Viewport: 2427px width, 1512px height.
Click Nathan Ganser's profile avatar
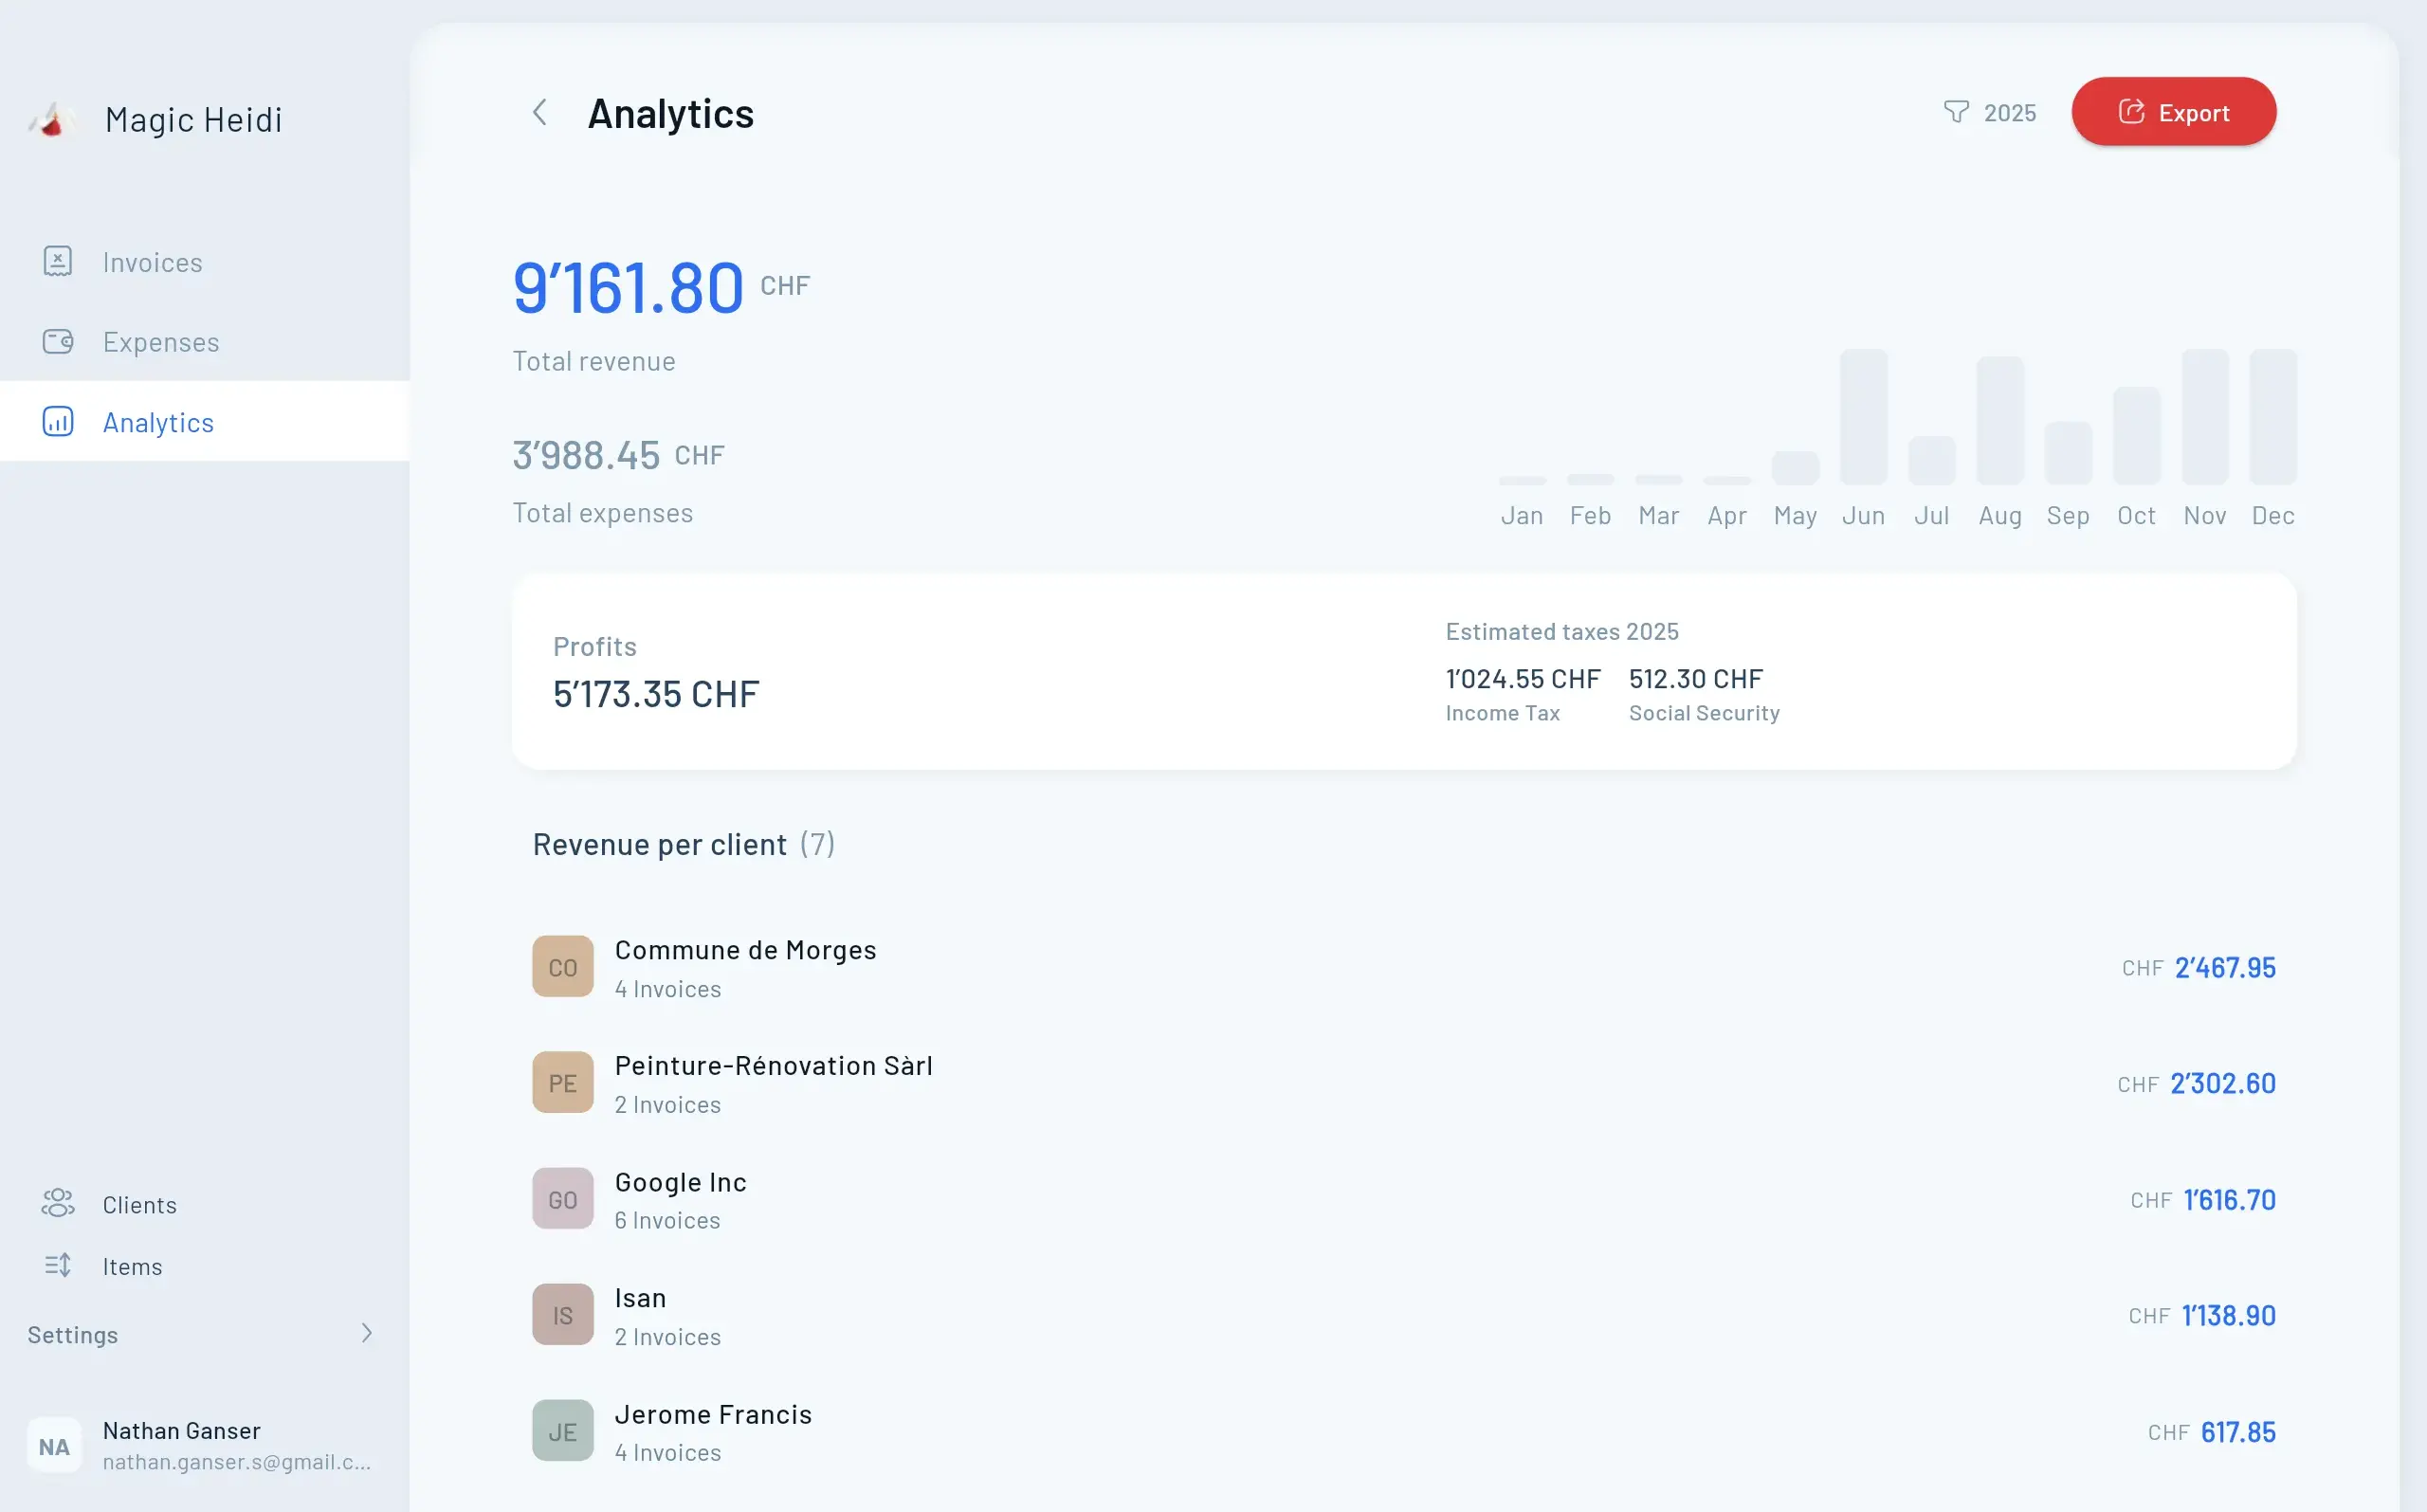coord(54,1445)
